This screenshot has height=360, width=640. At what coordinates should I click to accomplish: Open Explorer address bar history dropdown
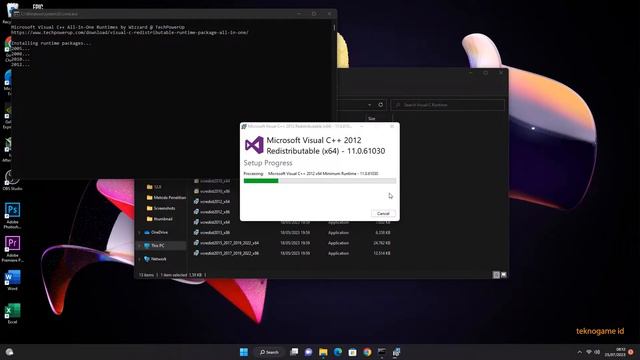(369, 105)
